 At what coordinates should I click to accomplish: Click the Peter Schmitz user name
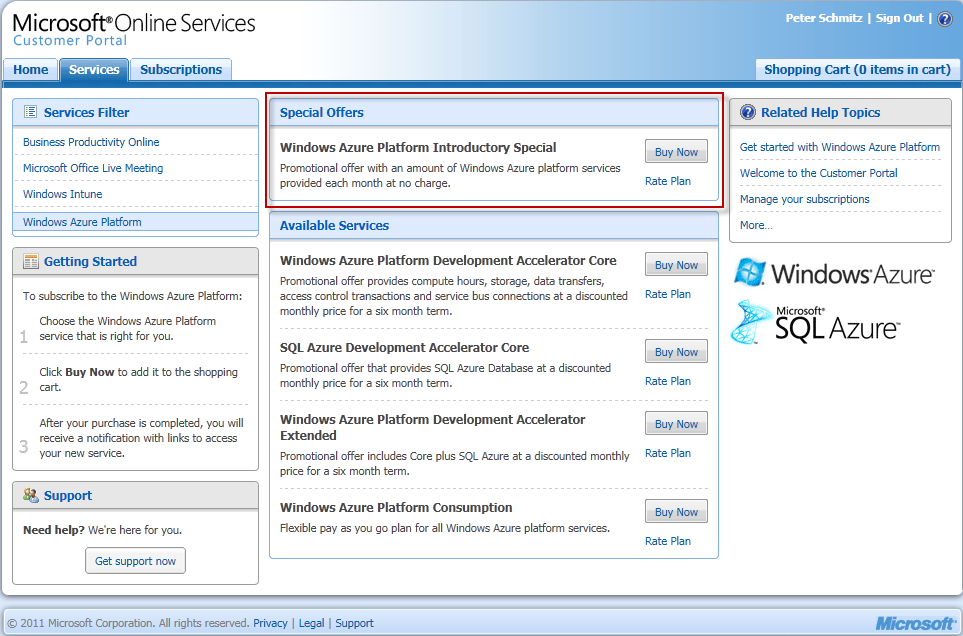pos(824,18)
